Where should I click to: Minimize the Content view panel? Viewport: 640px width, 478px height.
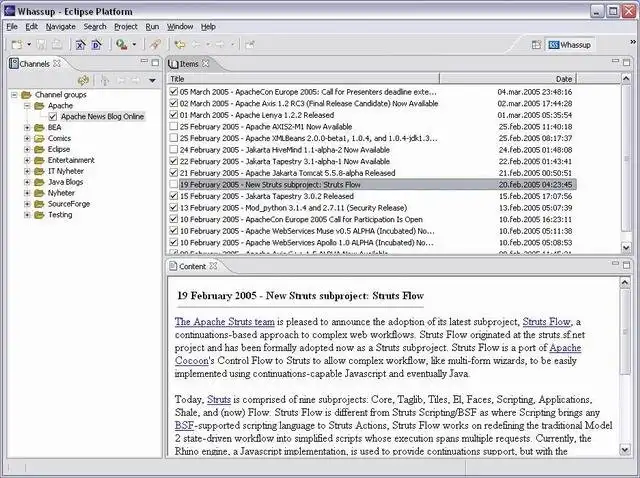click(615, 264)
